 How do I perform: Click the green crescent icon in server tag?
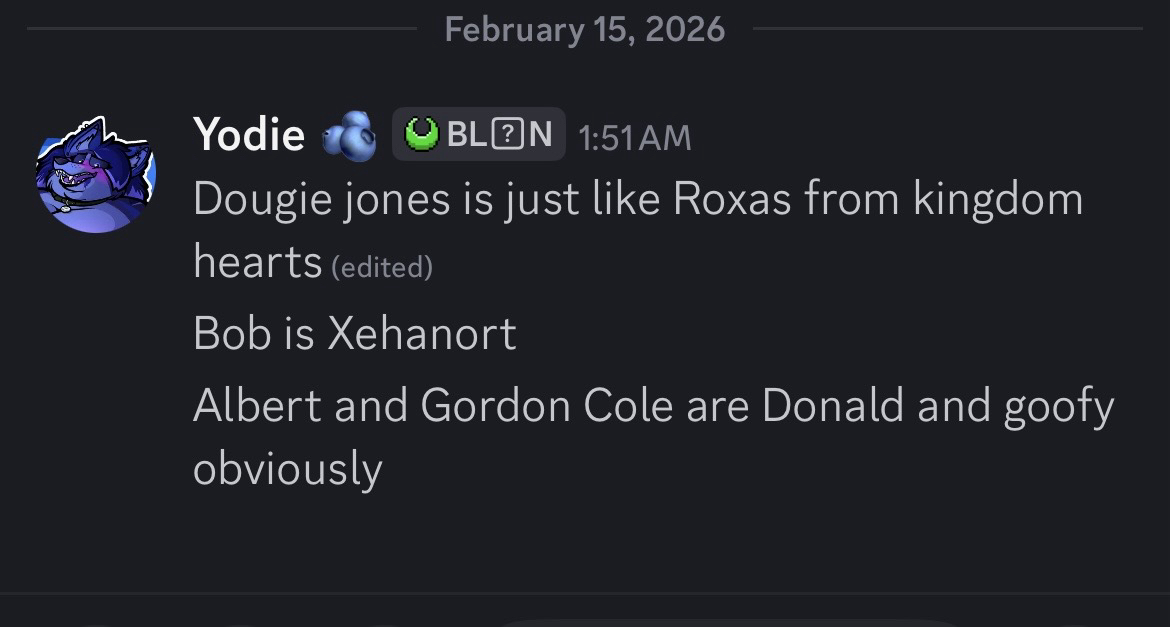pos(422,134)
